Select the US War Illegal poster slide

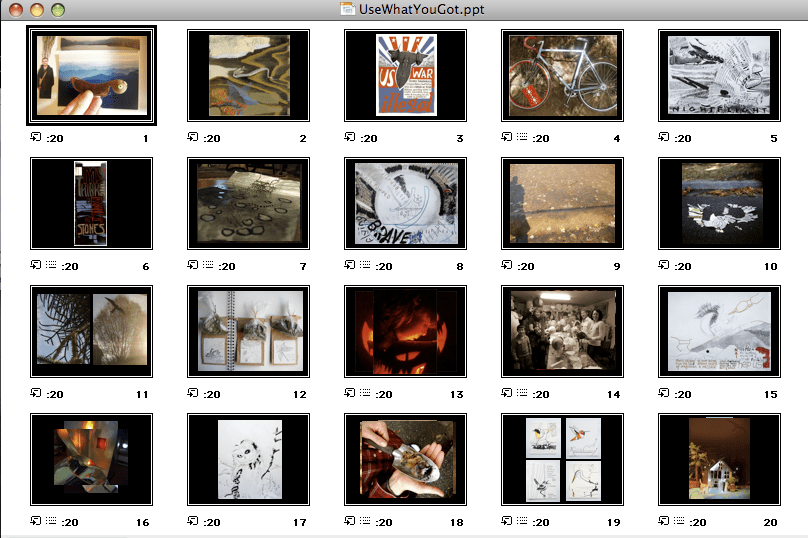tap(406, 75)
